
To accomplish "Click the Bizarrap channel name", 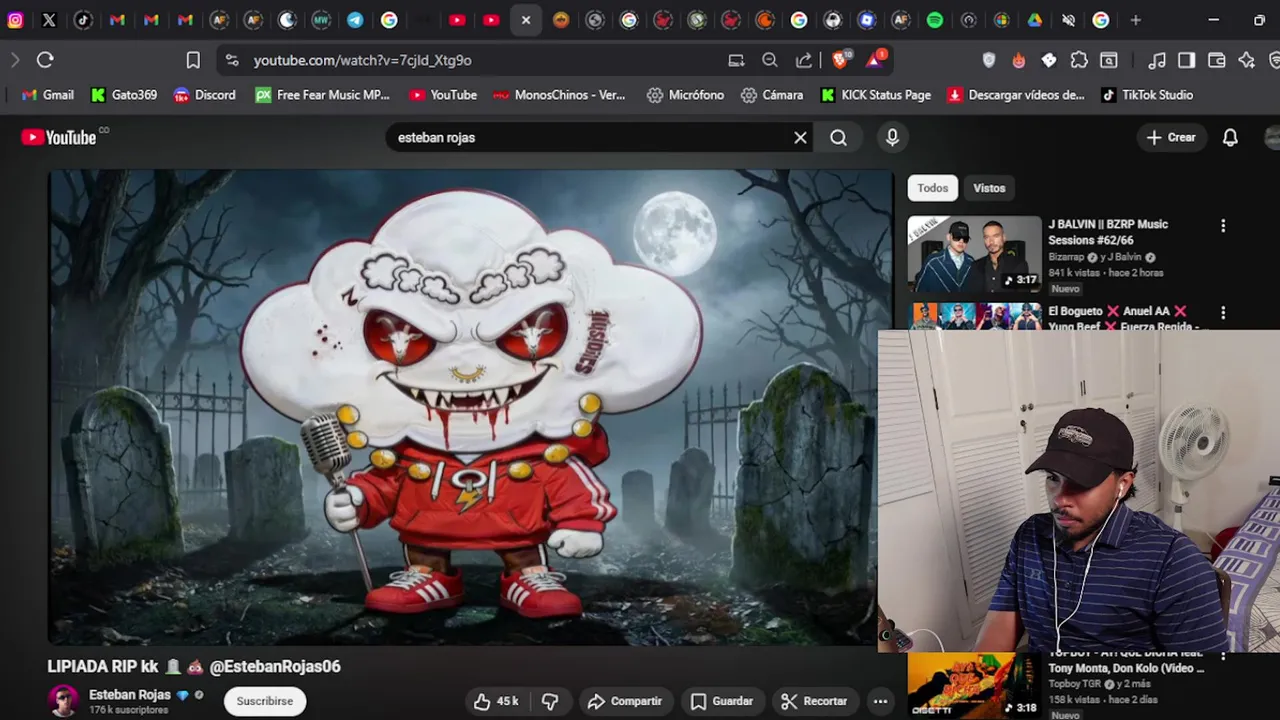I will tap(1066, 257).
